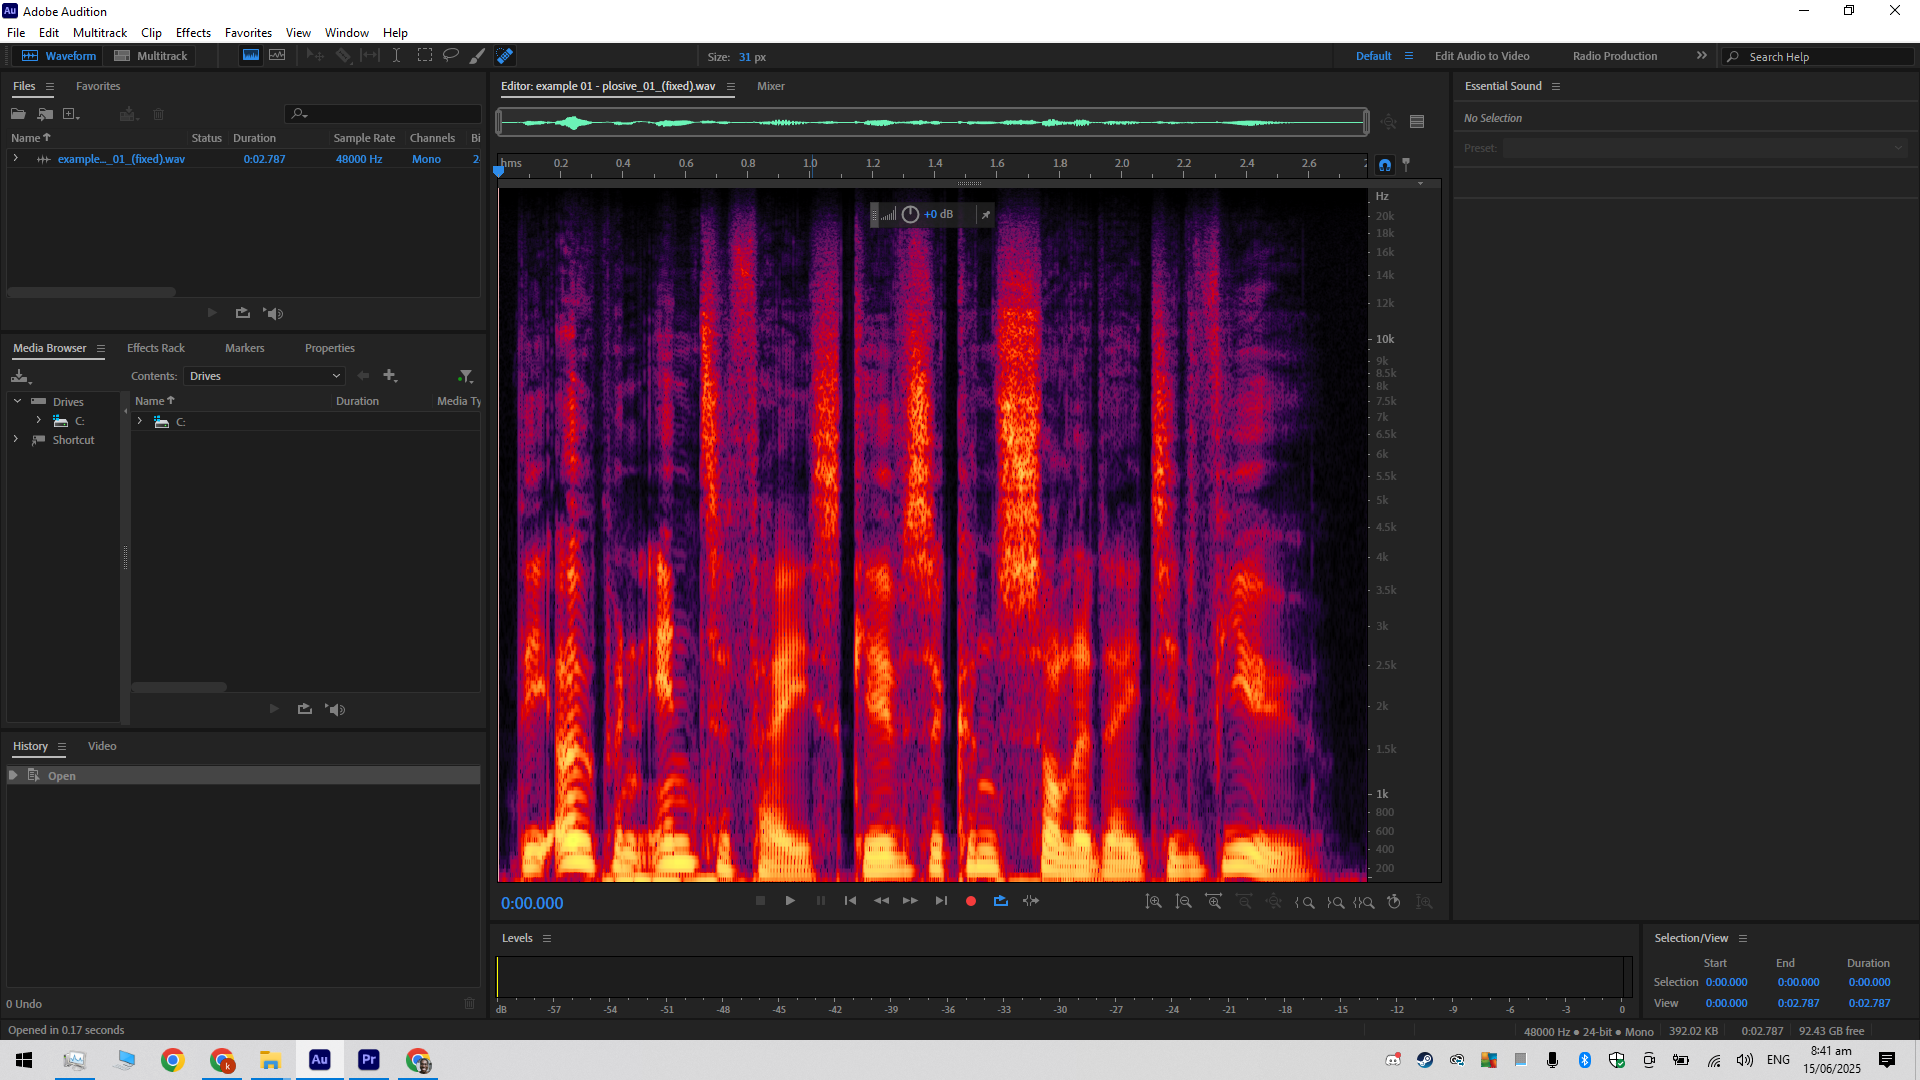Zoom in amplitude with magnifier icon
The image size is (1920, 1080).
(x=1153, y=902)
